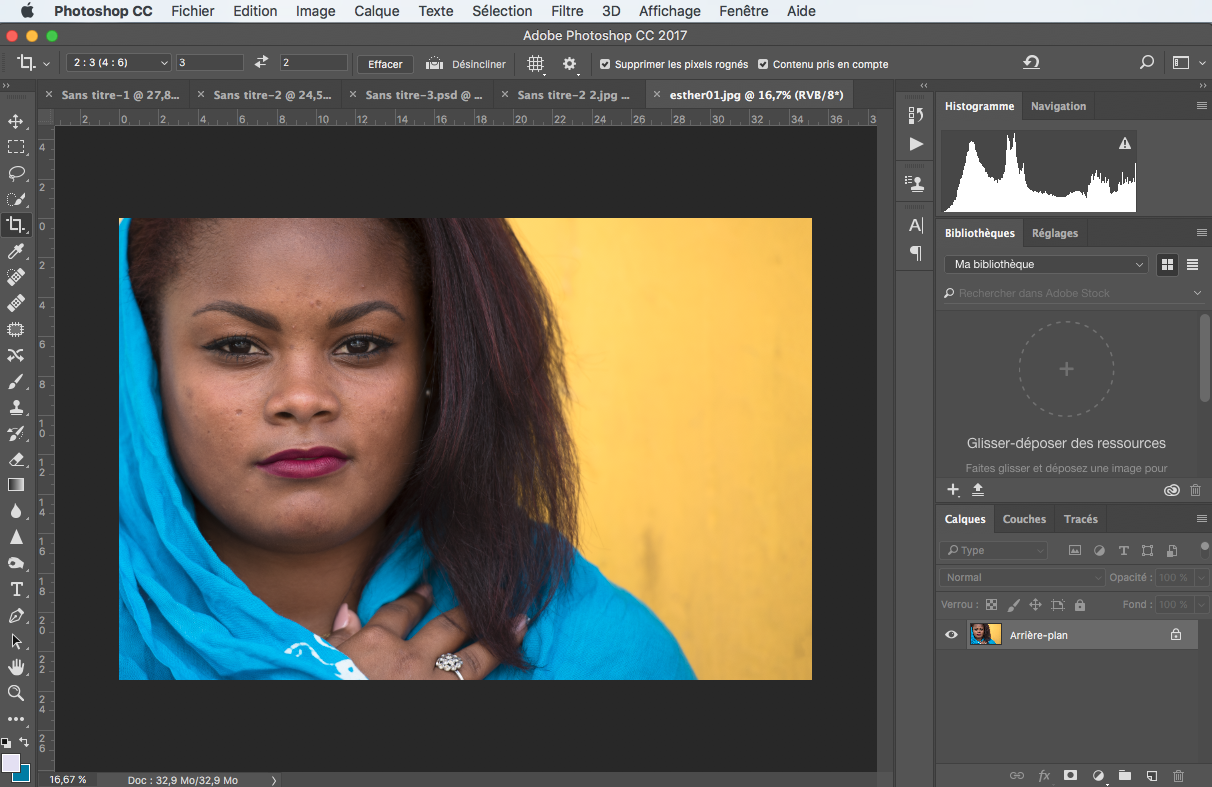
Task: Click the delete layer trash icon
Action: [x=1178, y=775]
